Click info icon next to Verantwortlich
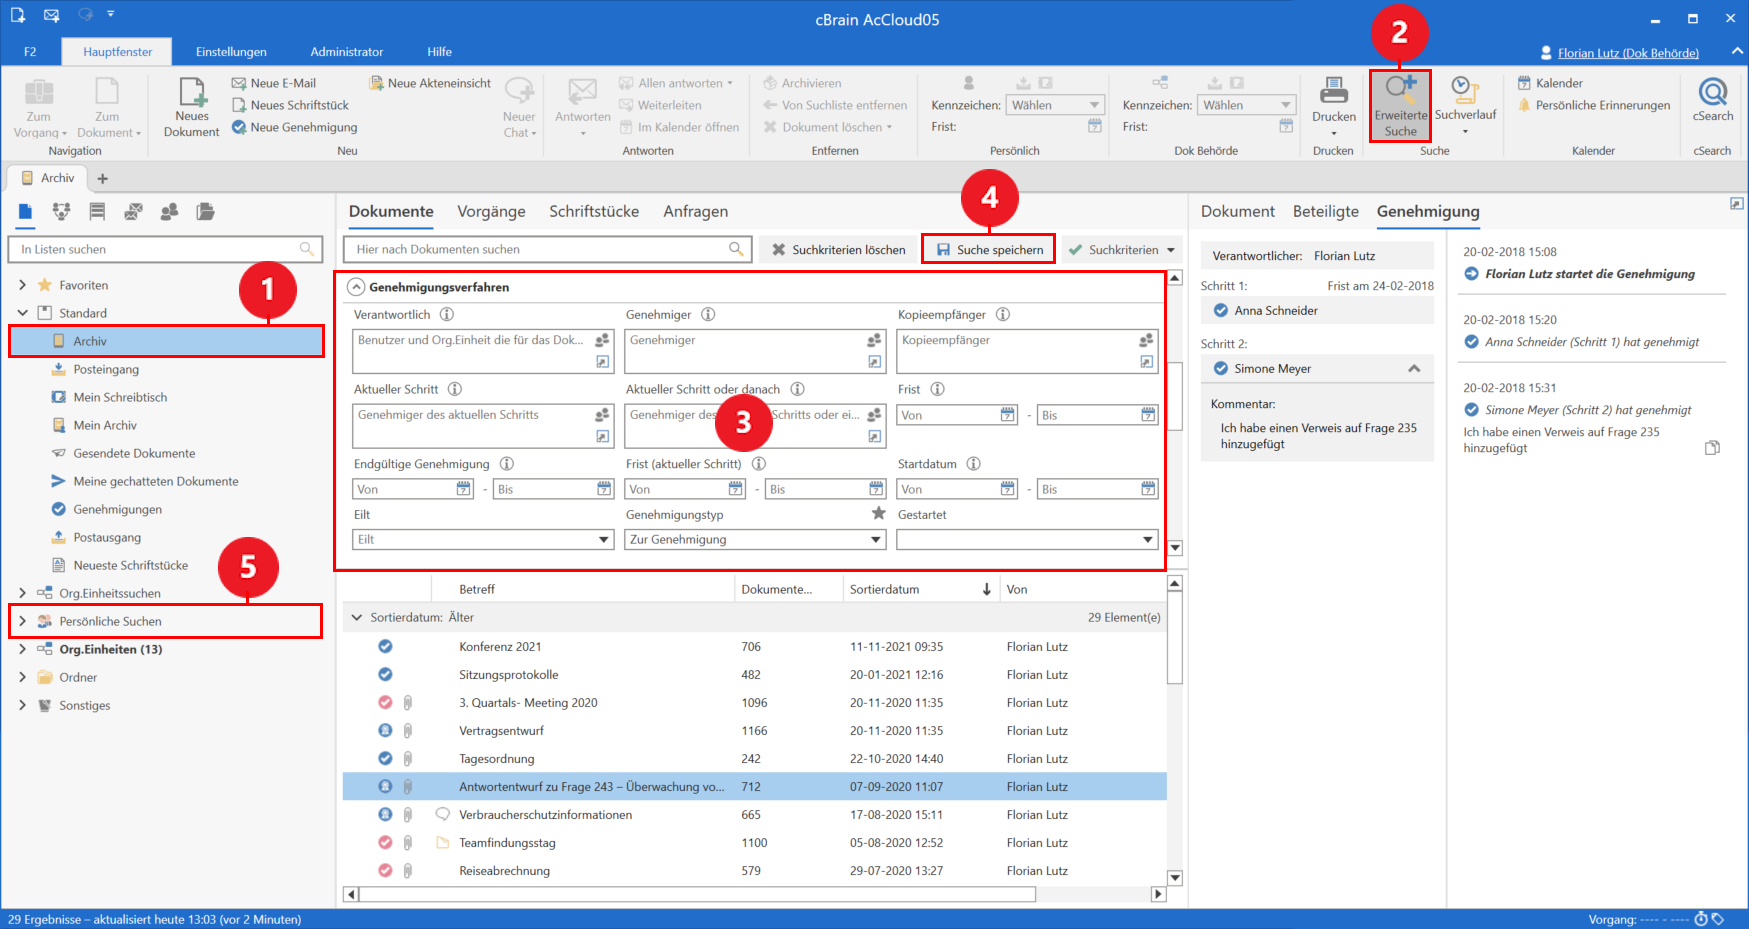The height and width of the screenshot is (929, 1749). [x=447, y=315]
